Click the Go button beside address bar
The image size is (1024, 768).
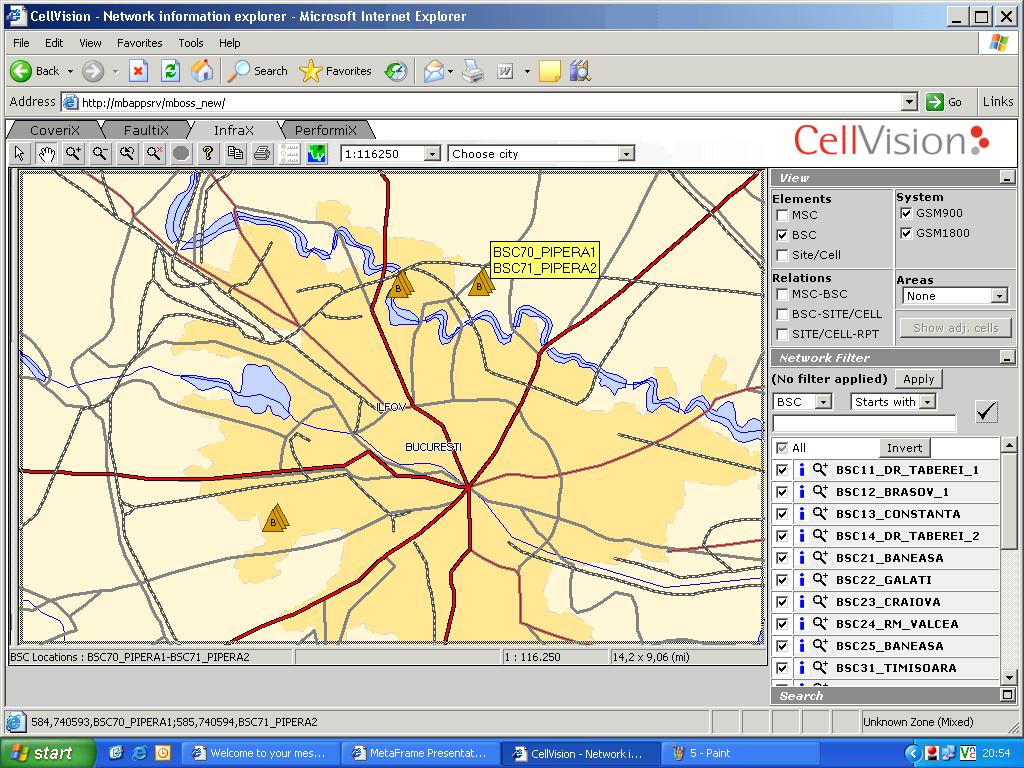945,102
